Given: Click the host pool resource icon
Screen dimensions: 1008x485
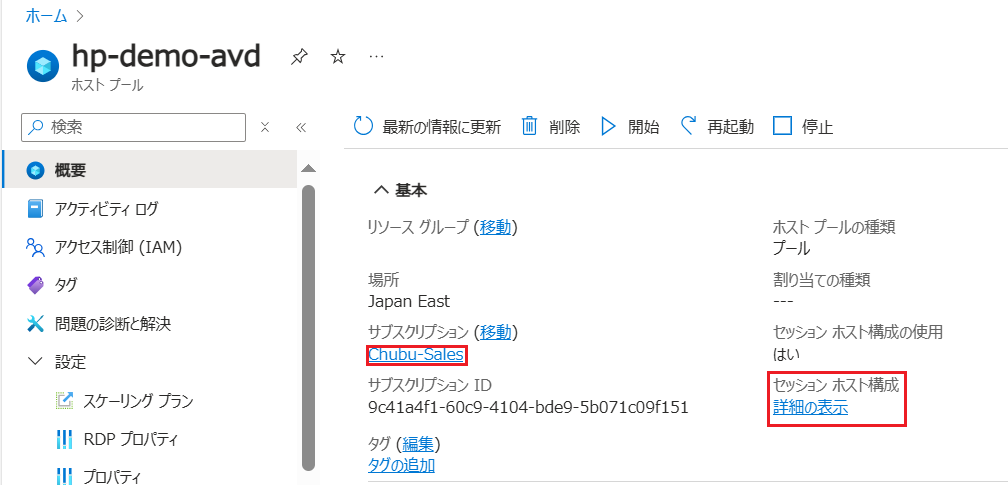Looking at the screenshot, I should pos(43,66).
